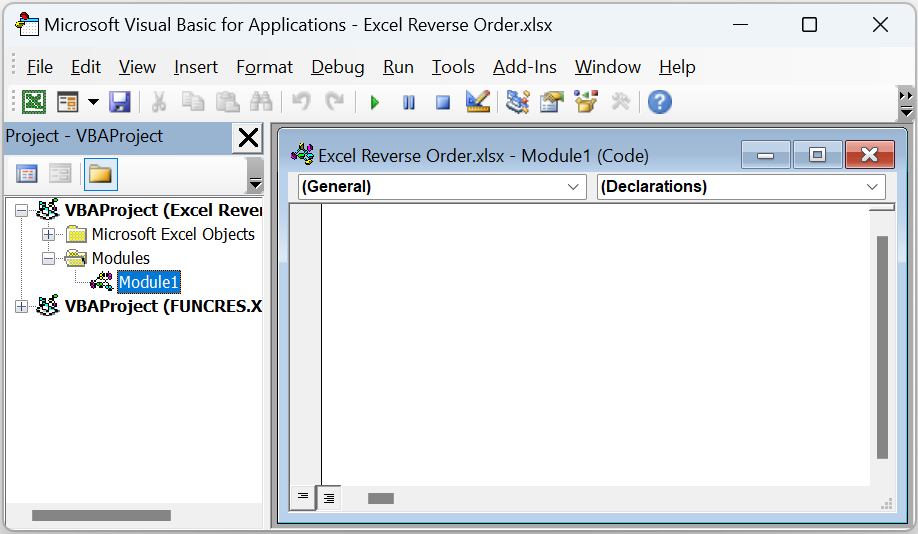Minimize the Module1 code window
Viewport: 918px width, 534px height.
pyautogui.click(x=766, y=155)
